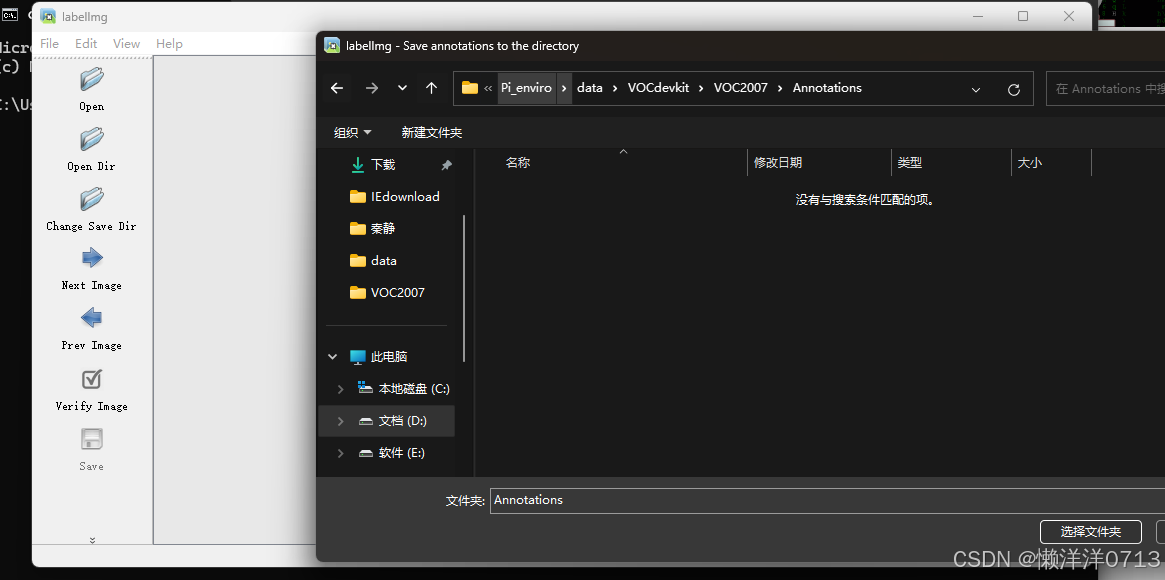This screenshot has width=1165, height=580.
Task: Go up one folder level with the up arrow
Action: coord(432,88)
